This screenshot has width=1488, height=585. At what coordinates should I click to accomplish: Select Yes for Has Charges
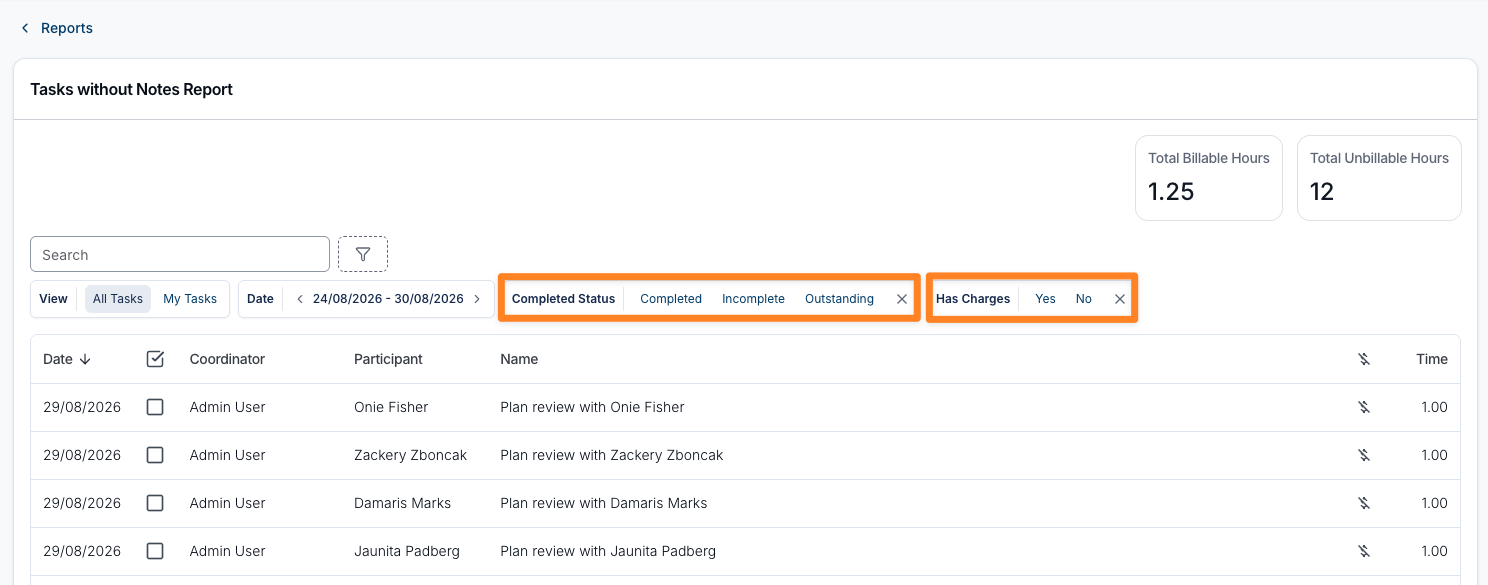(x=1045, y=299)
